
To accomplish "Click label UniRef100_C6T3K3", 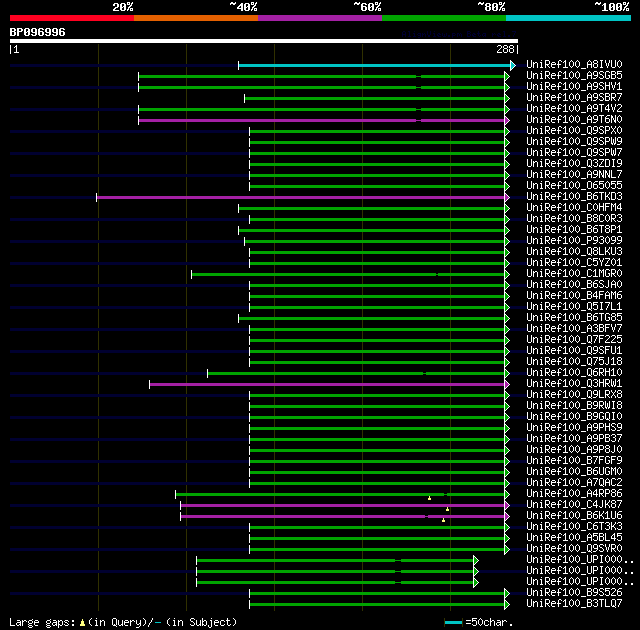I will click(x=574, y=527).
